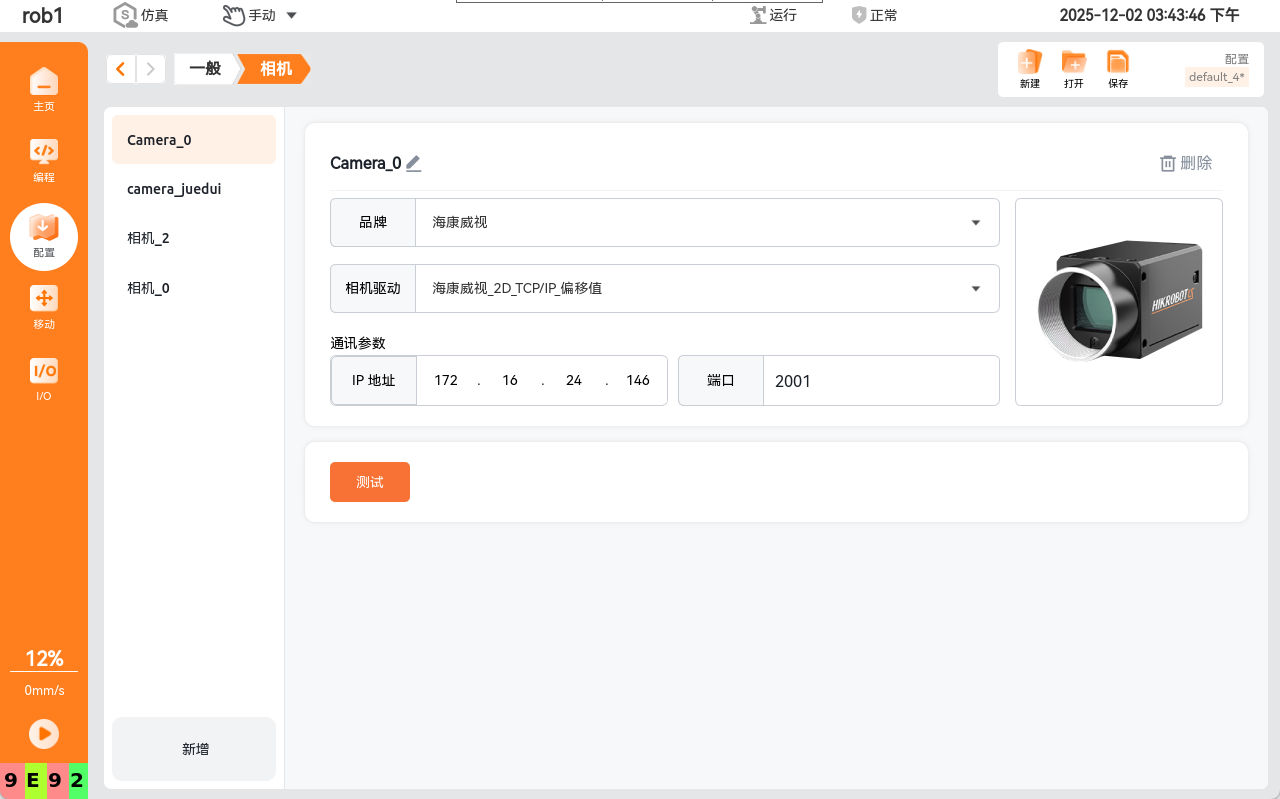Viewport: 1280px width, 799px height.
Task: Open the I/O panel in sidebar
Action: point(44,378)
